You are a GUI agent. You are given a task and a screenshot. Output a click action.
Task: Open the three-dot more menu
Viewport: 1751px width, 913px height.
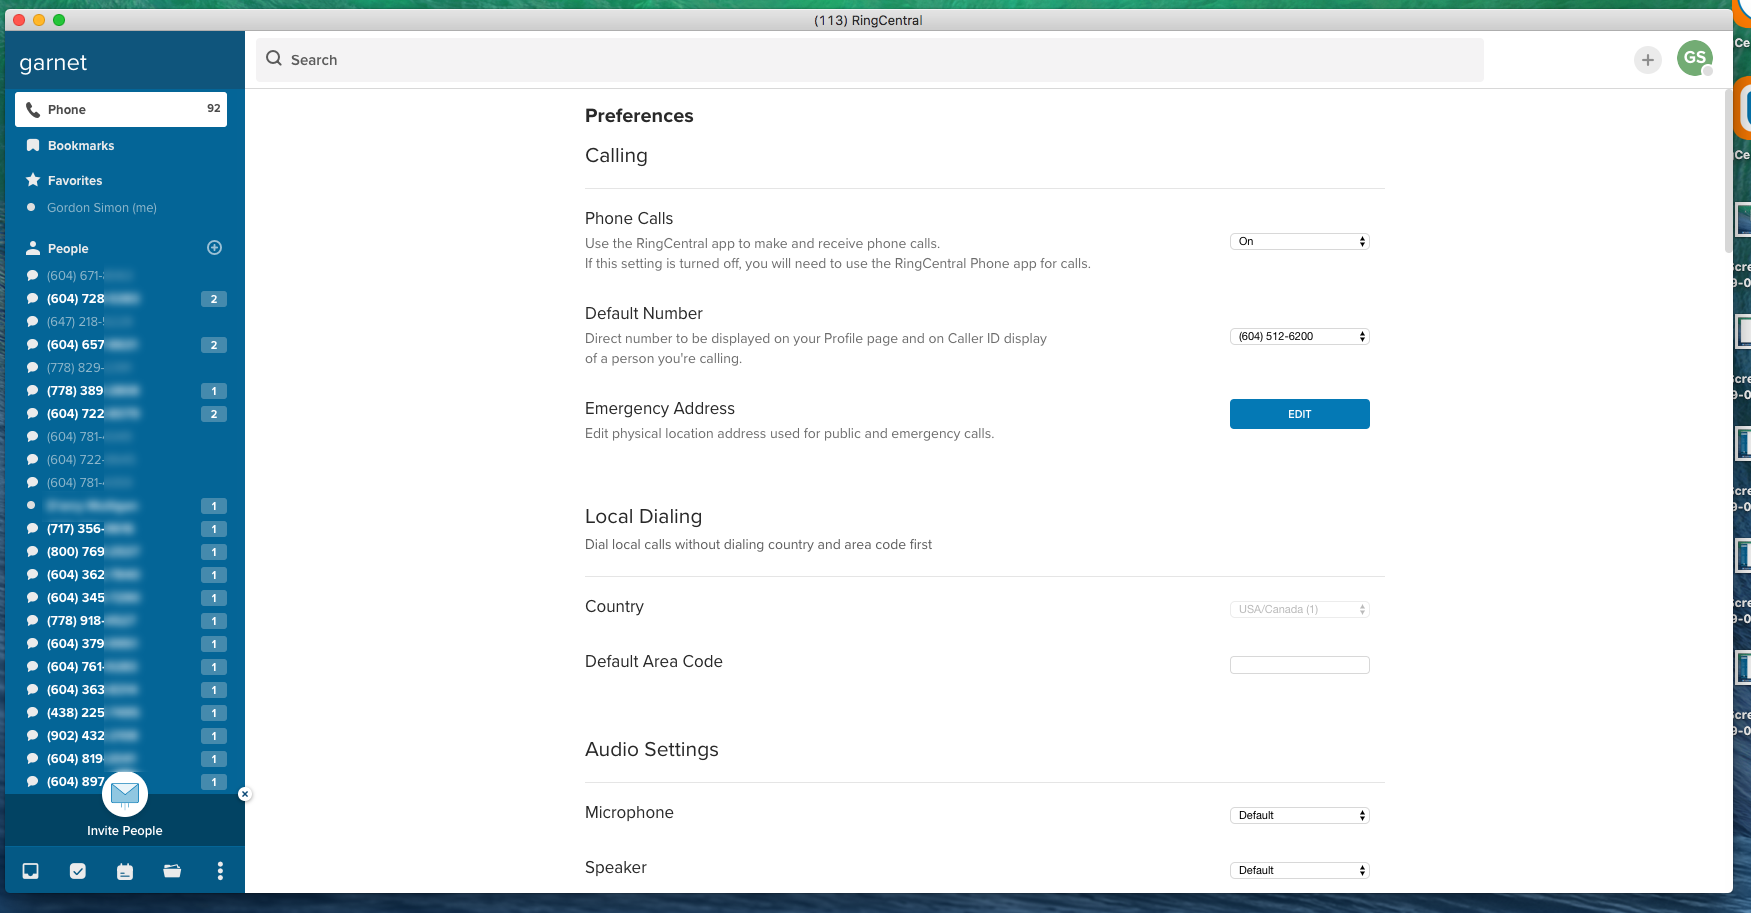coord(220,871)
